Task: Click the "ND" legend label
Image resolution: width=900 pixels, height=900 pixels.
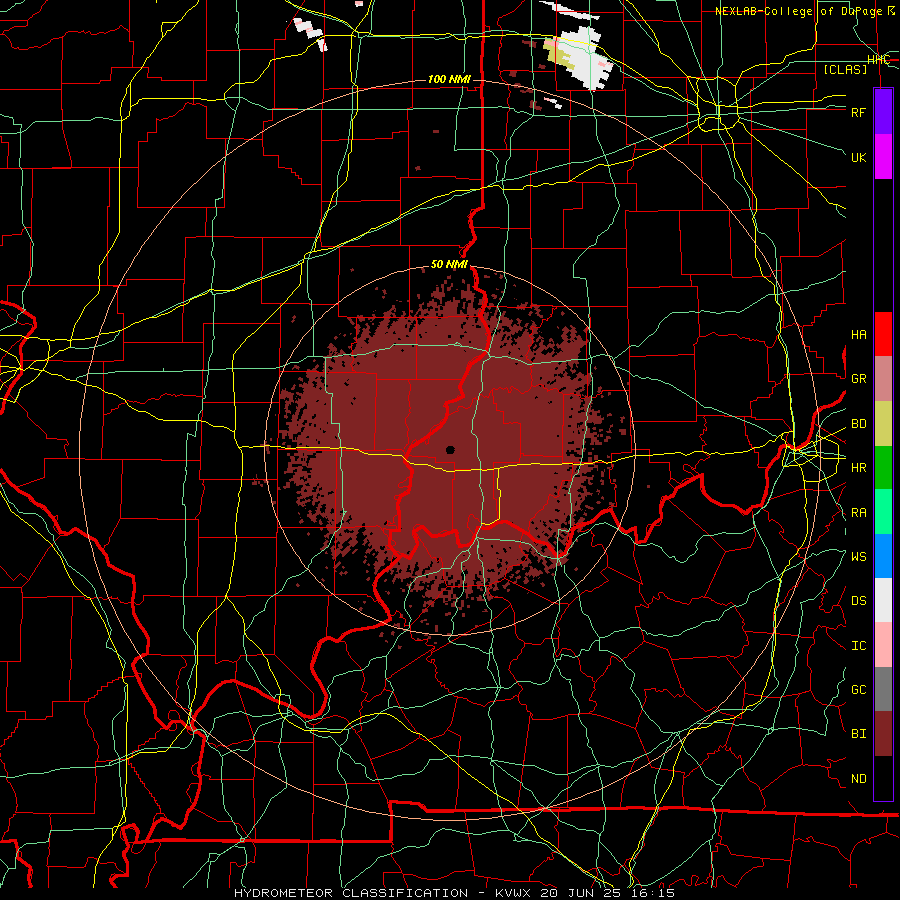Action: tap(858, 779)
